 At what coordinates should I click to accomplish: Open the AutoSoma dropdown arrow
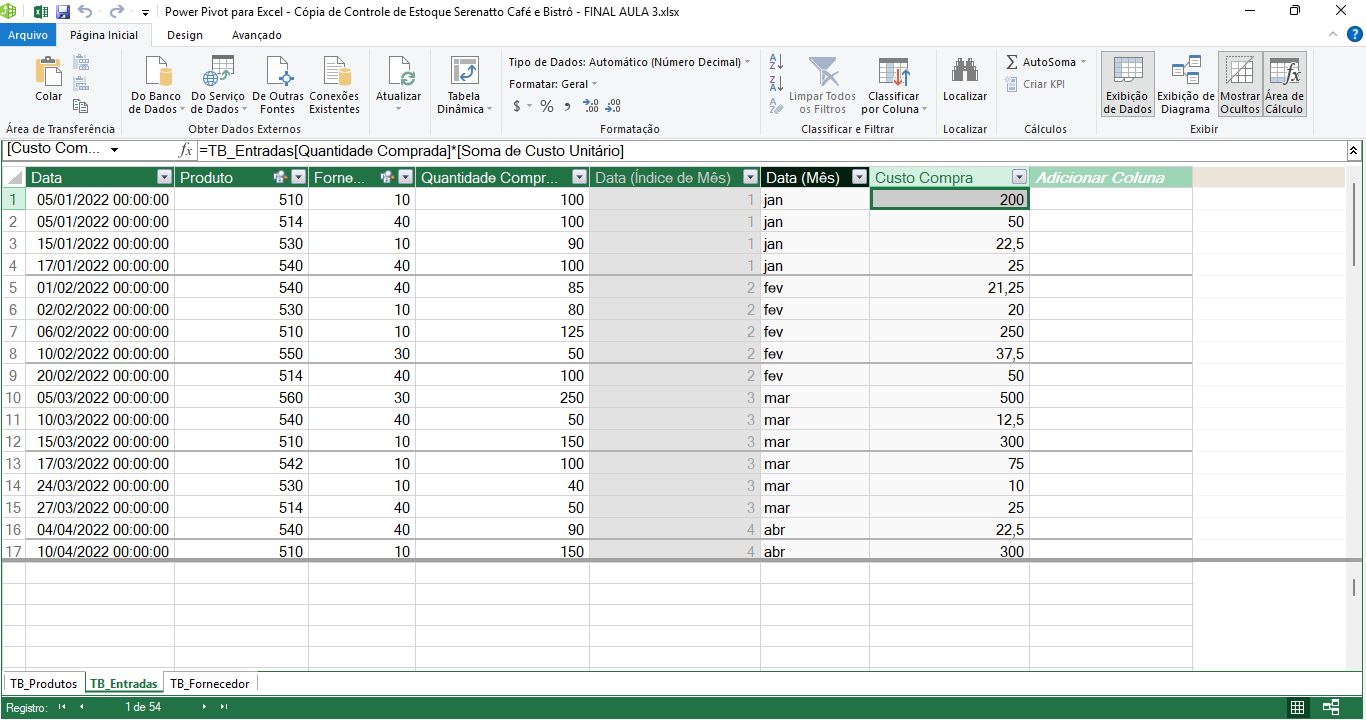point(1083,62)
